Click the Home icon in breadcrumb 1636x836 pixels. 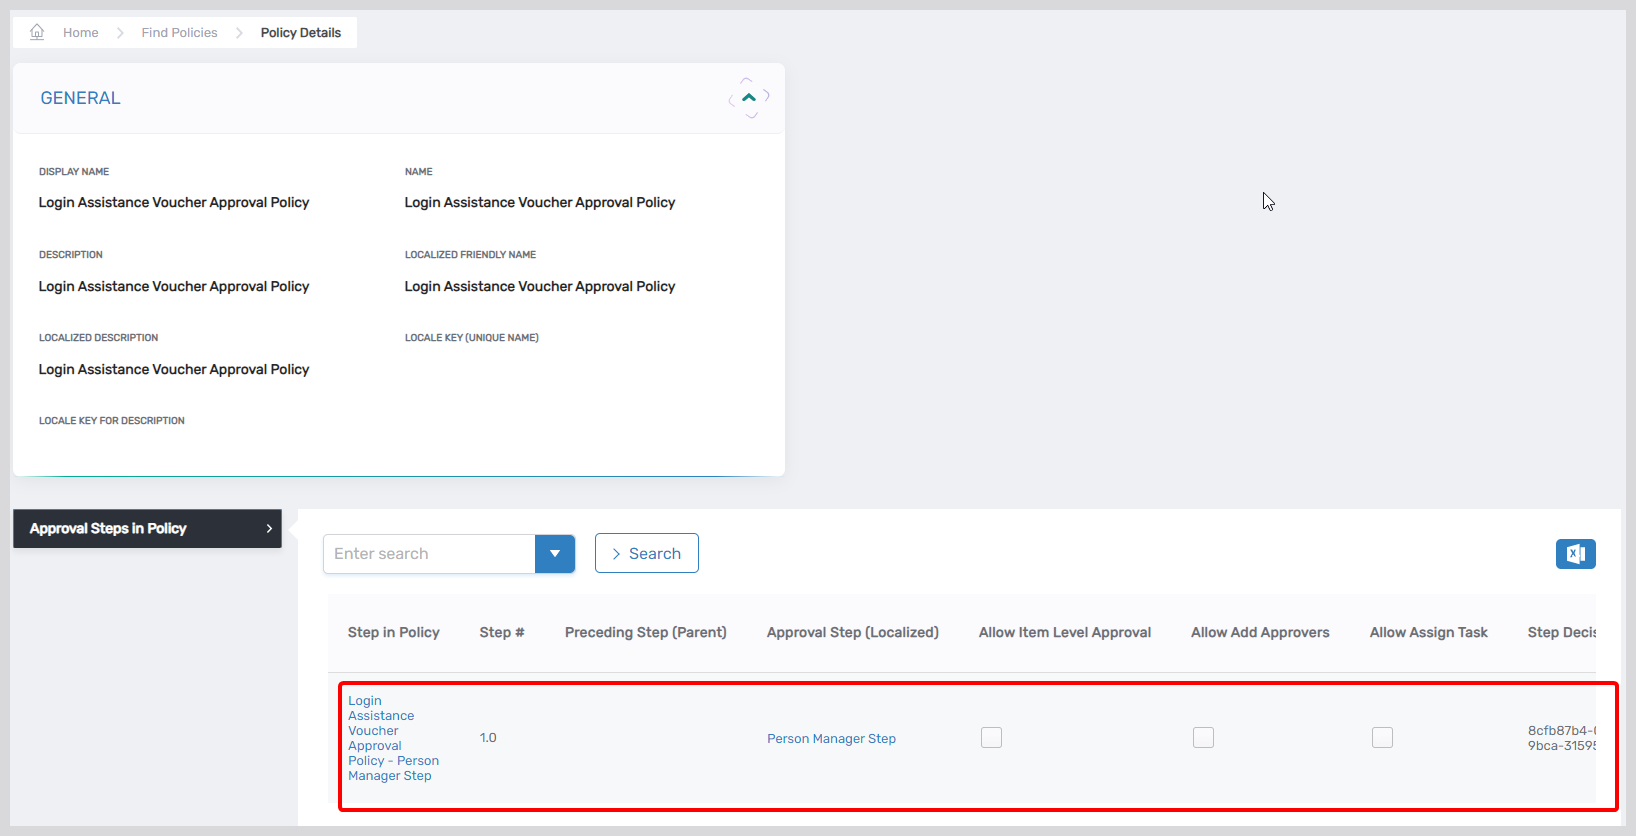coord(37,32)
